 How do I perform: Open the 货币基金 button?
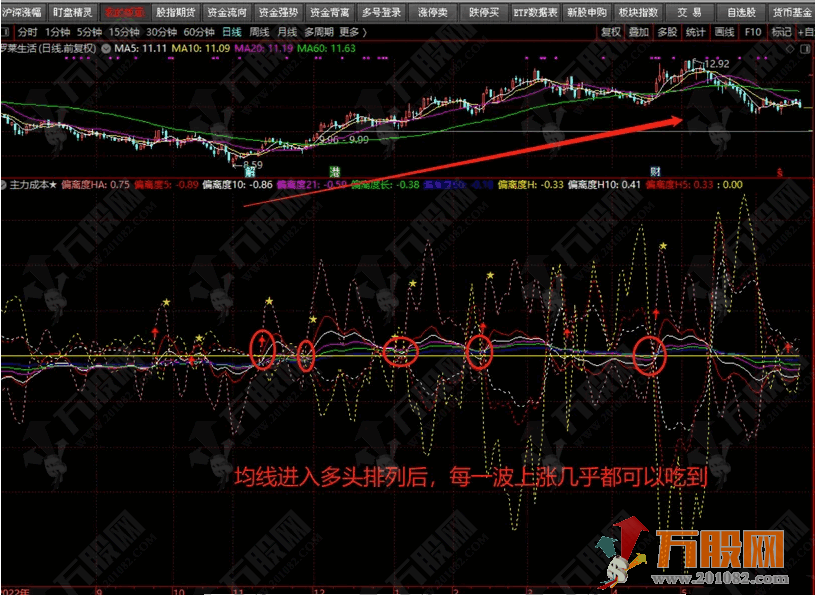(791, 12)
